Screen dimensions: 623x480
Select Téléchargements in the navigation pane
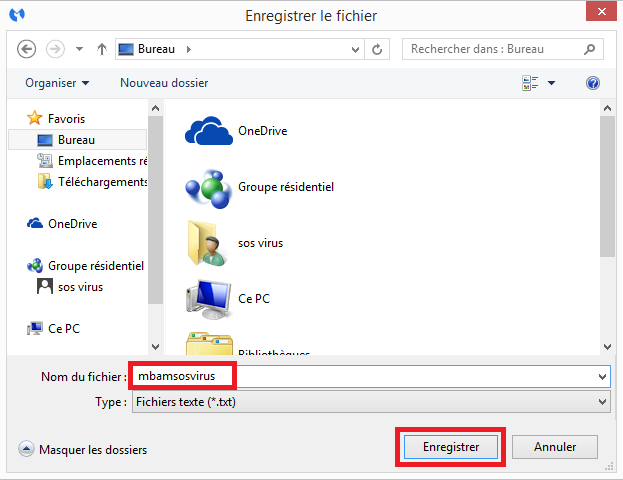tap(100, 182)
